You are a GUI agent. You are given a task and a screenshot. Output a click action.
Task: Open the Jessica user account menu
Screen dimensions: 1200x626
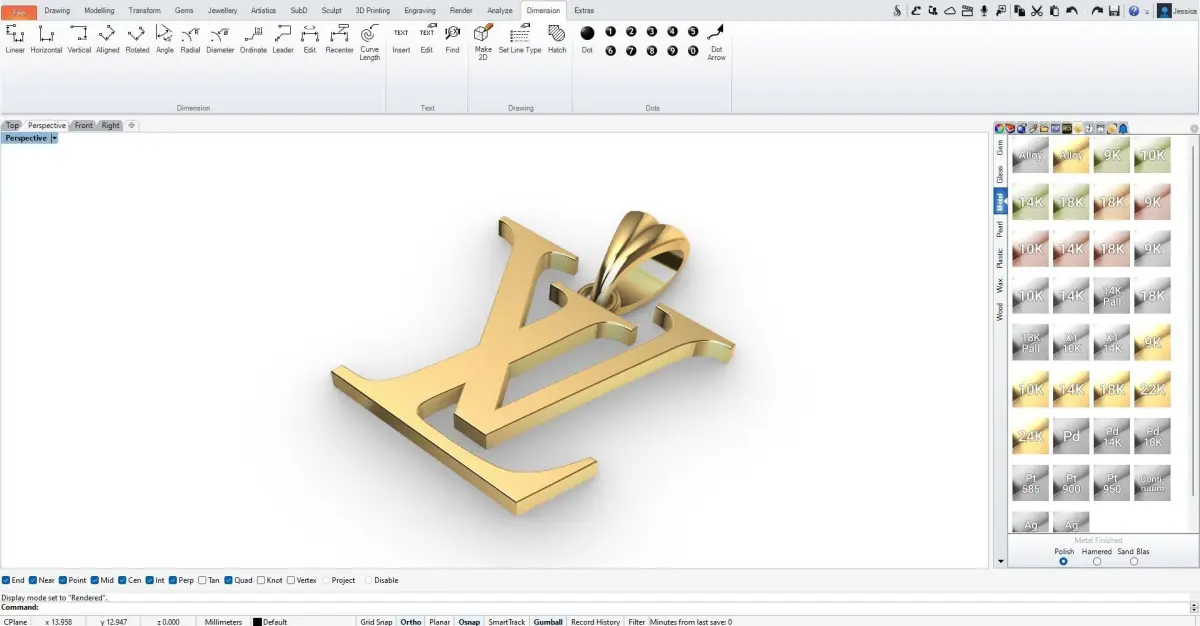[x=1178, y=10]
